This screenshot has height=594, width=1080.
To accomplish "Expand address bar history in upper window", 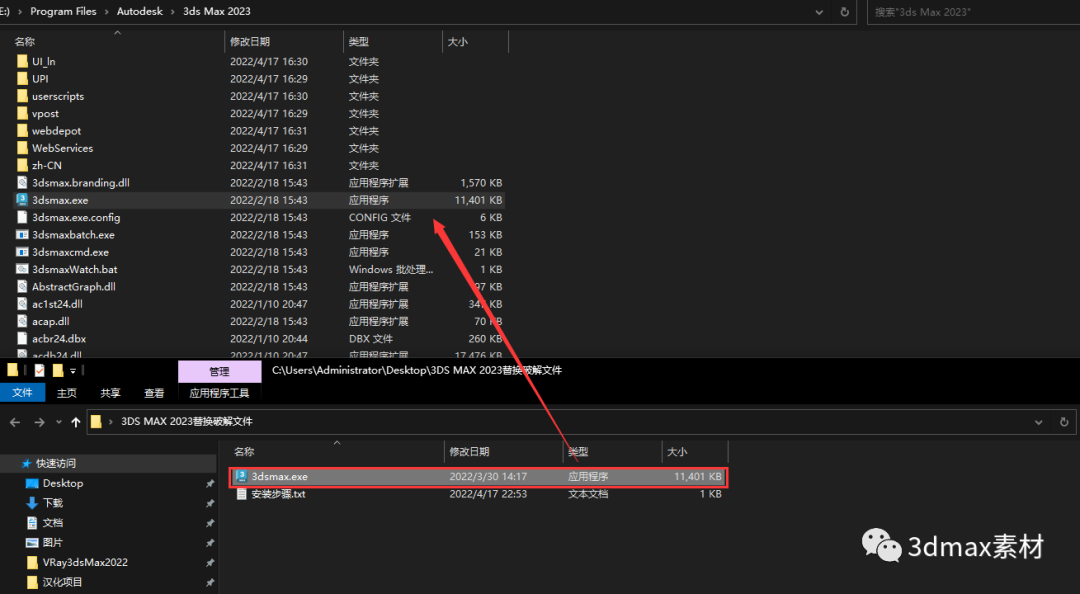I will (x=819, y=12).
